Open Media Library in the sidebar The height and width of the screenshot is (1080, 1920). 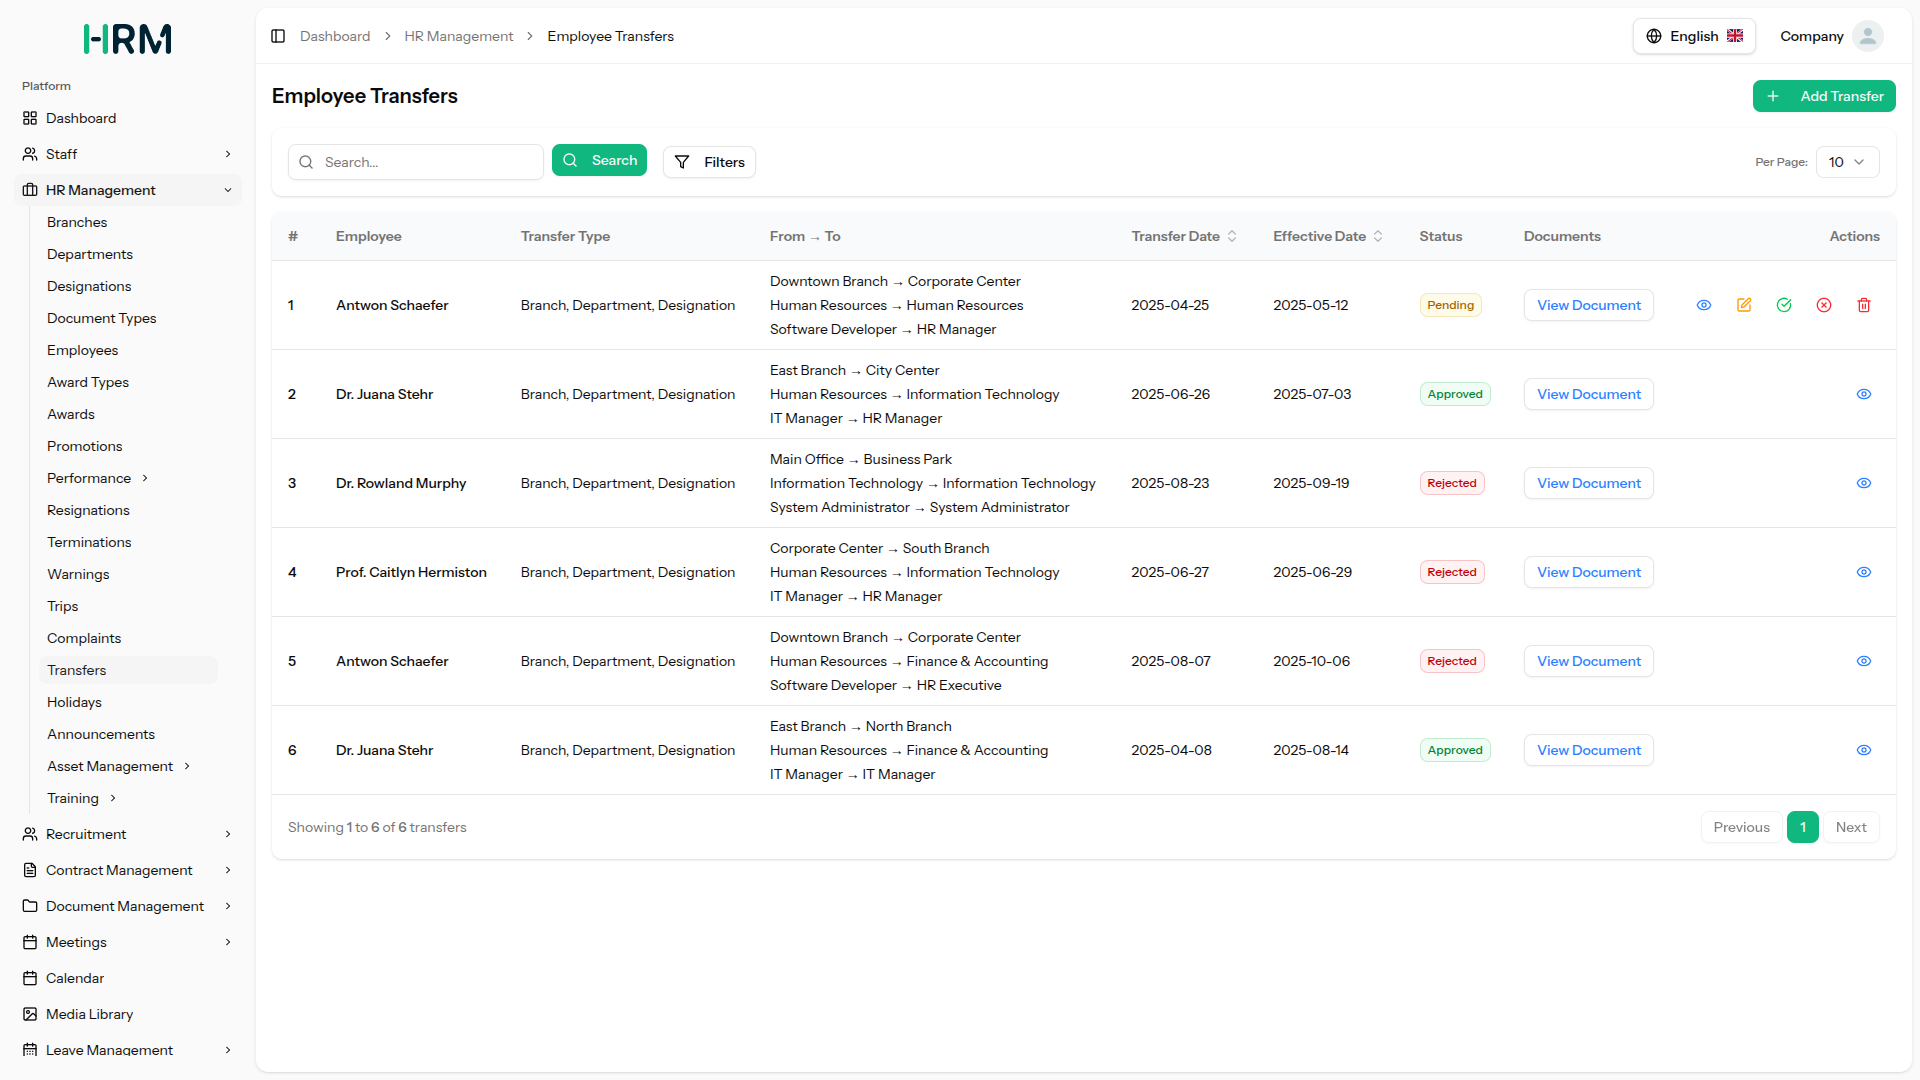pyautogui.click(x=89, y=1014)
